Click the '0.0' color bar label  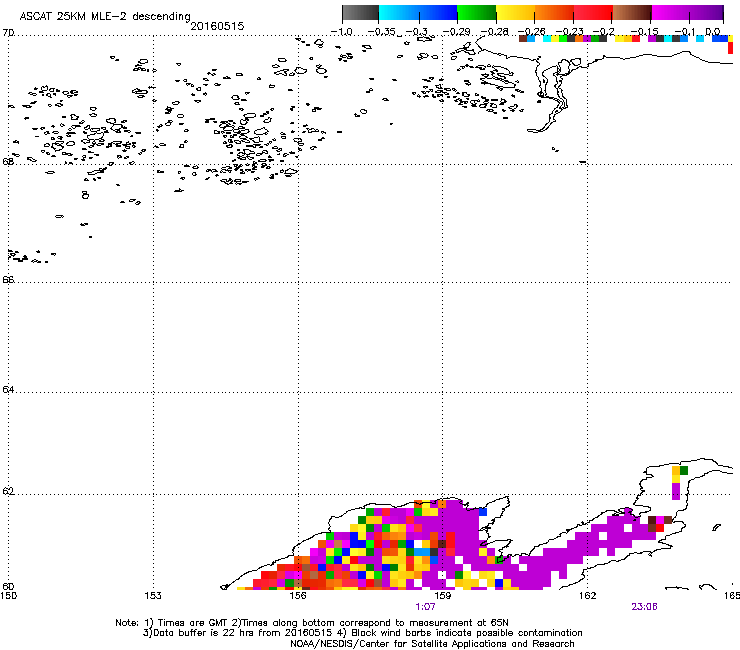[x=713, y=32]
